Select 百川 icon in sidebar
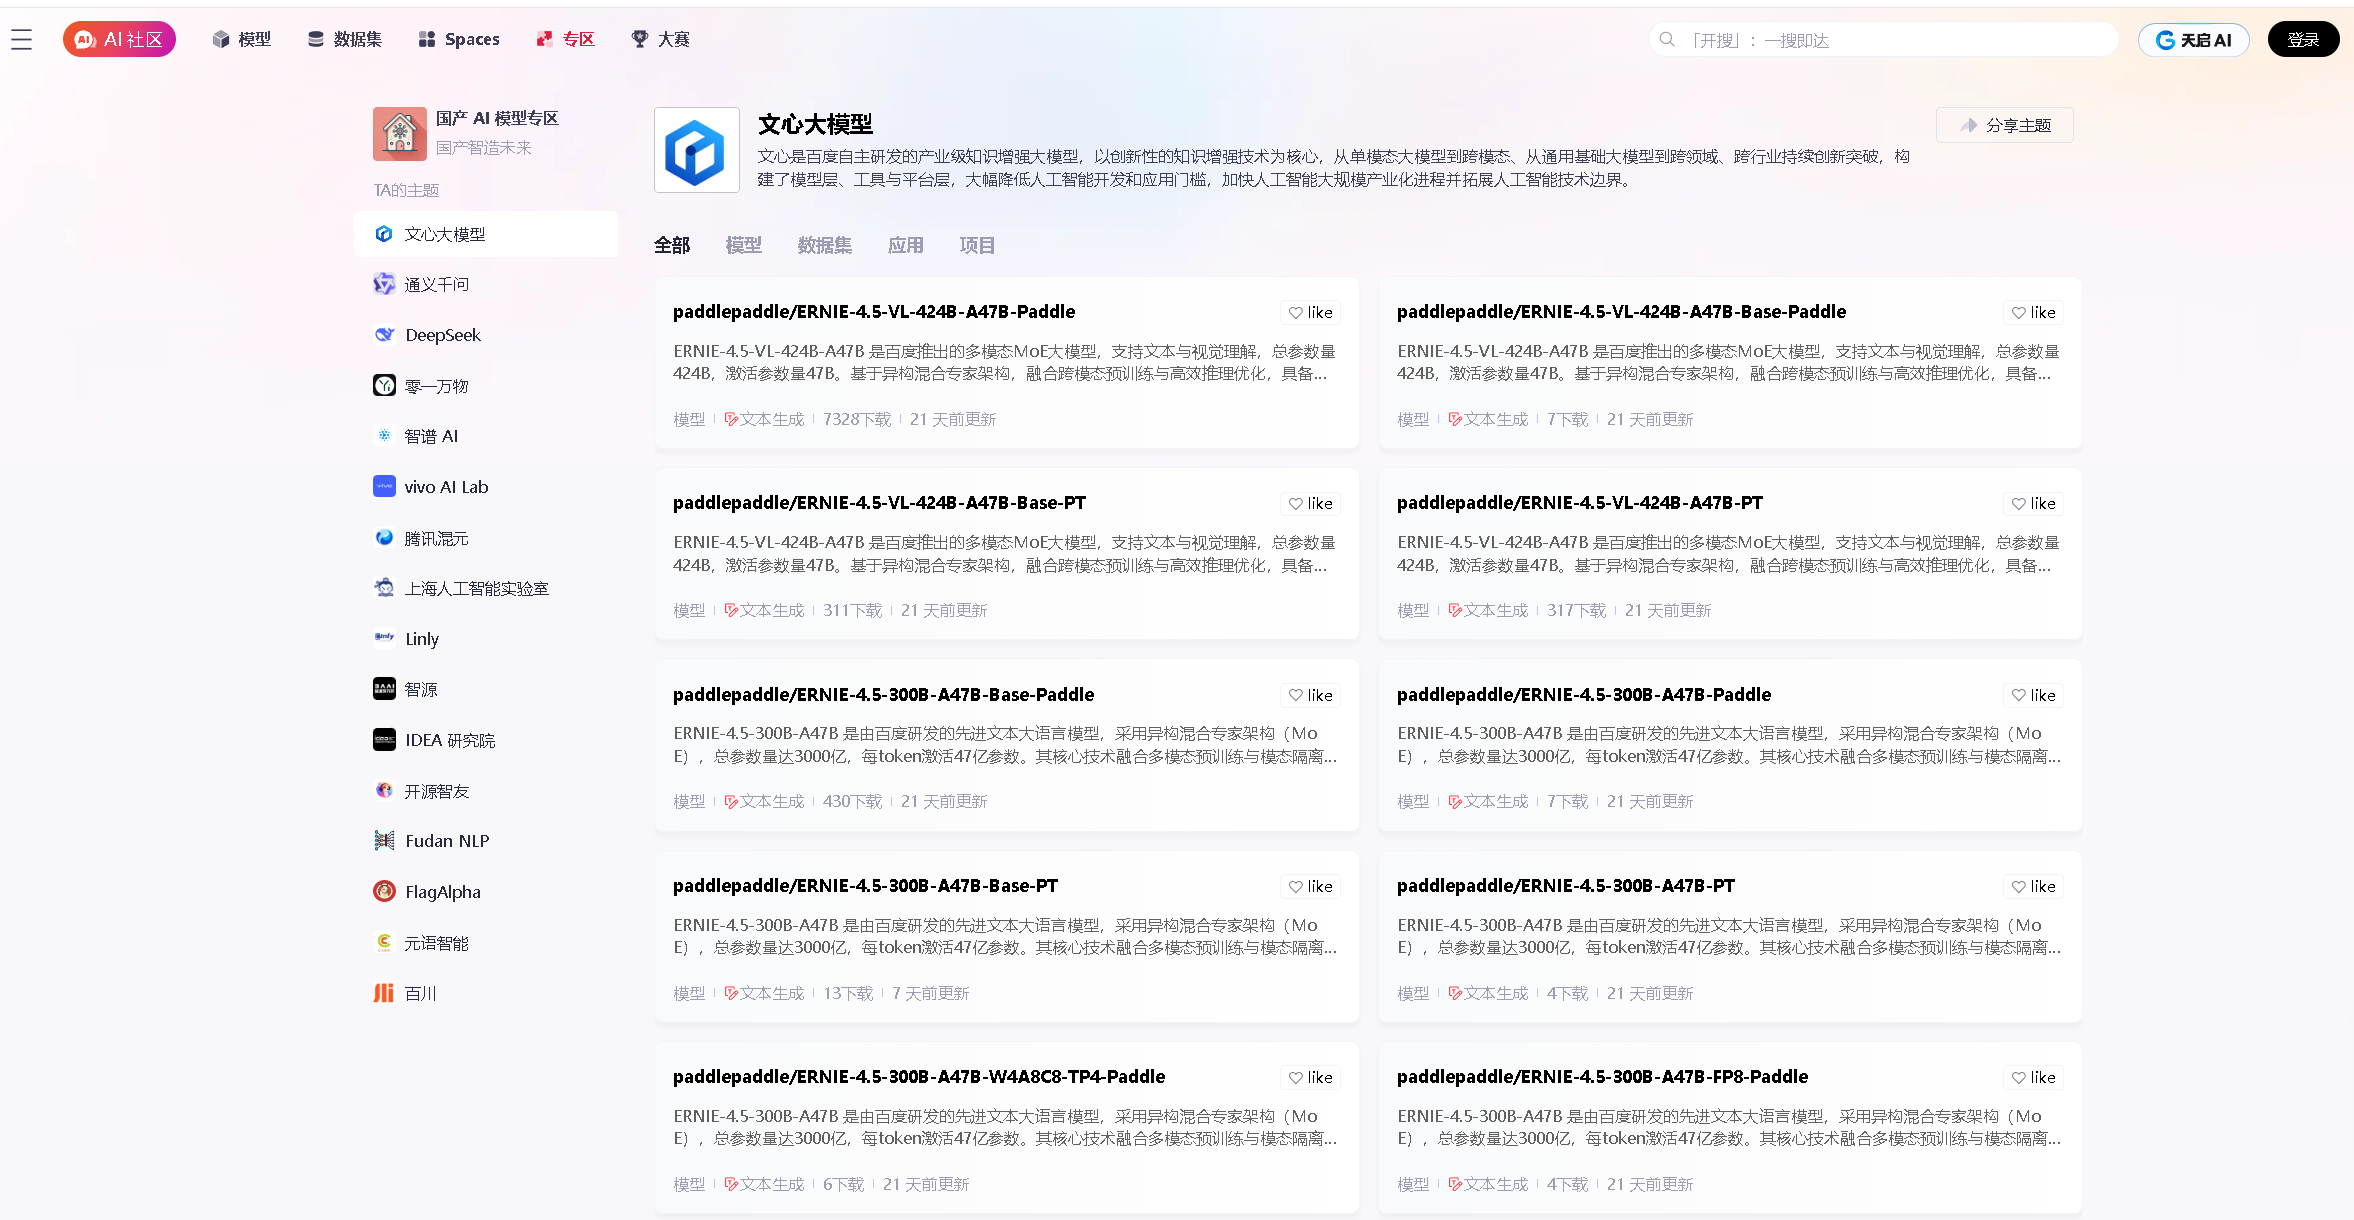2354x1220 pixels. tap(384, 993)
